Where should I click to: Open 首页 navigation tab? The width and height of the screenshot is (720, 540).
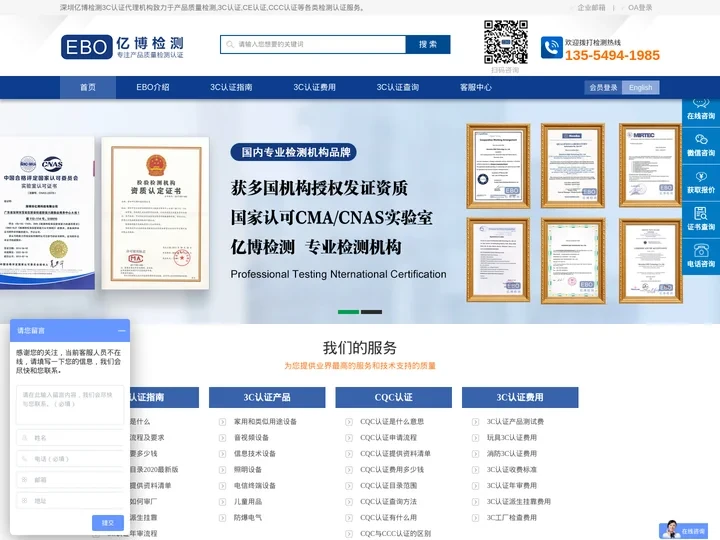88,87
